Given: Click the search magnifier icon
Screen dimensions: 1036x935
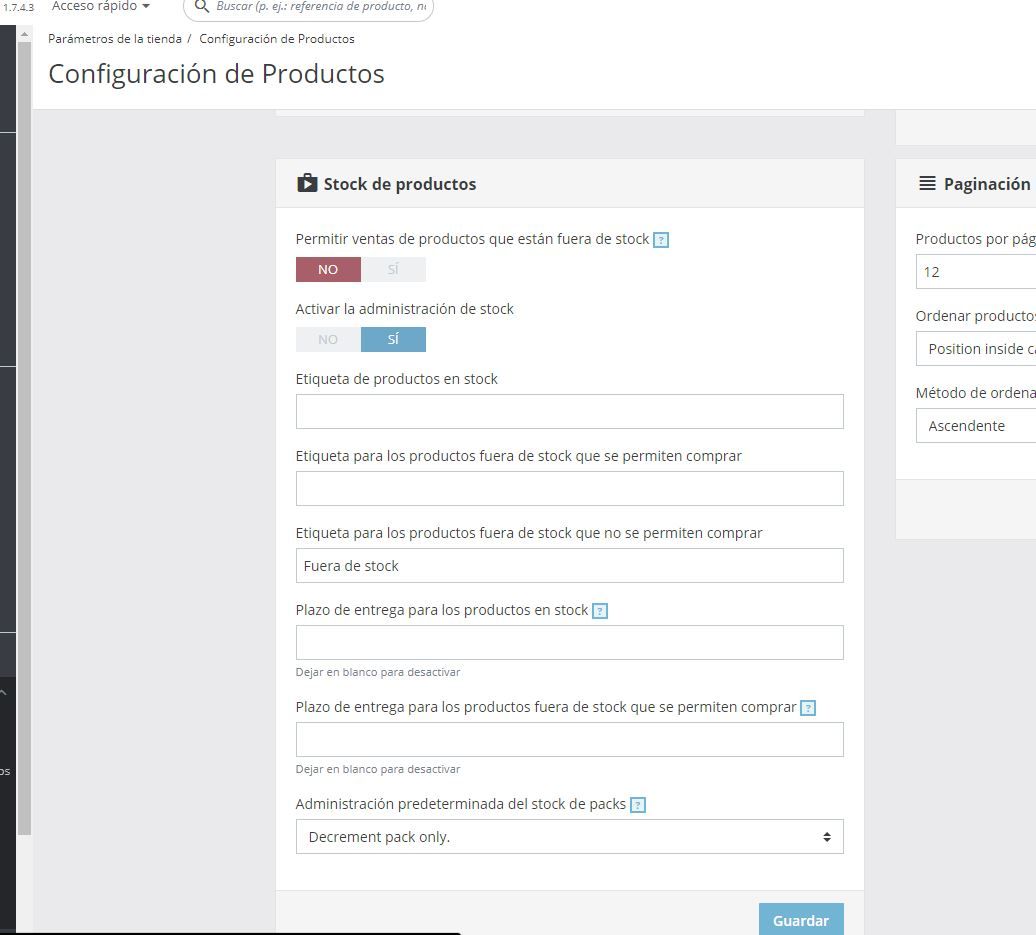Looking at the screenshot, I should click(202, 7).
